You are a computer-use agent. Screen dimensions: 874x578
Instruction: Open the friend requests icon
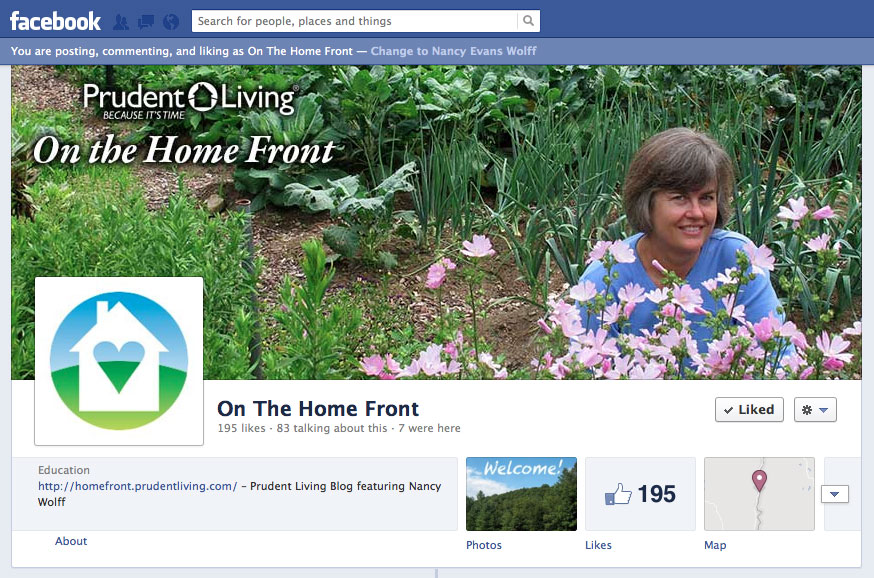coord(121,22)
